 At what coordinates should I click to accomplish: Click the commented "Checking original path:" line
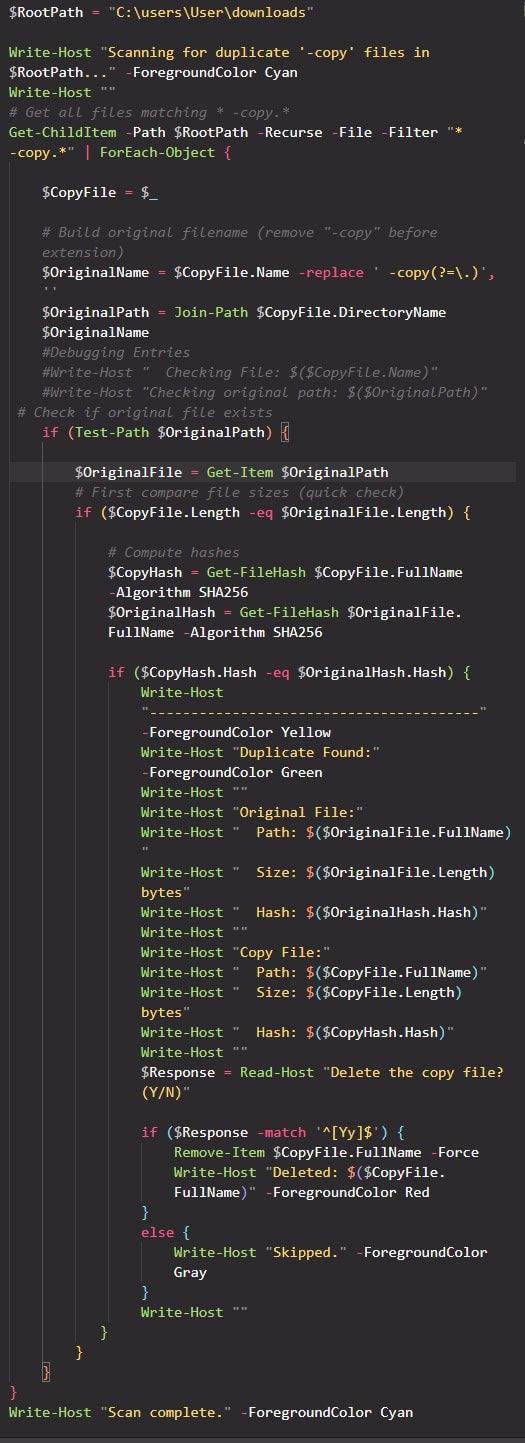(265, 392)
